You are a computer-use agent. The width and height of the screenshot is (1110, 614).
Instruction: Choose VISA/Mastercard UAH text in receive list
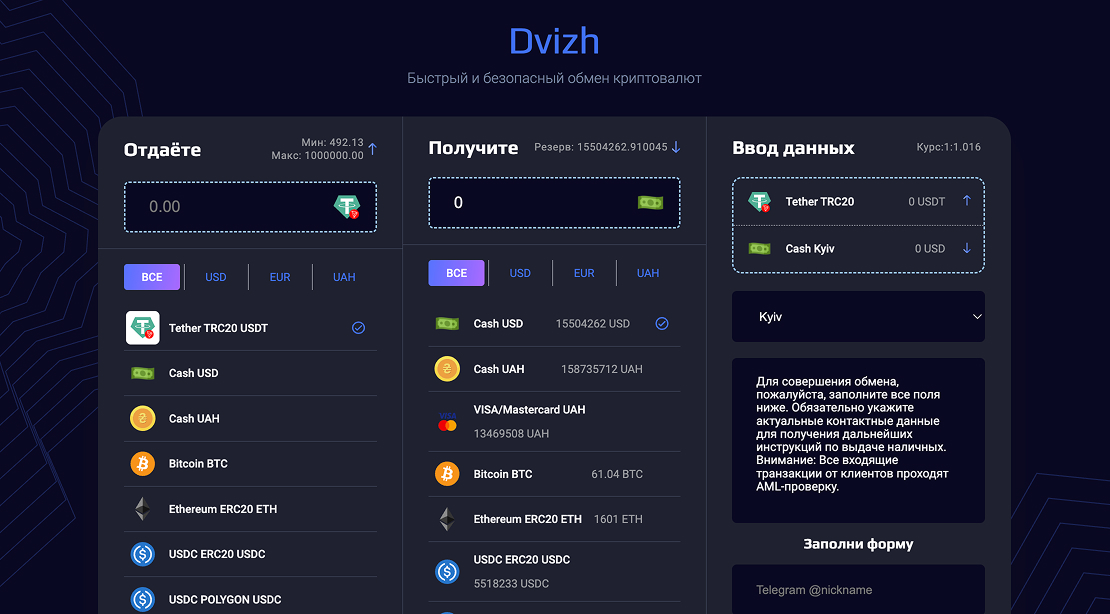coord(530,410)
